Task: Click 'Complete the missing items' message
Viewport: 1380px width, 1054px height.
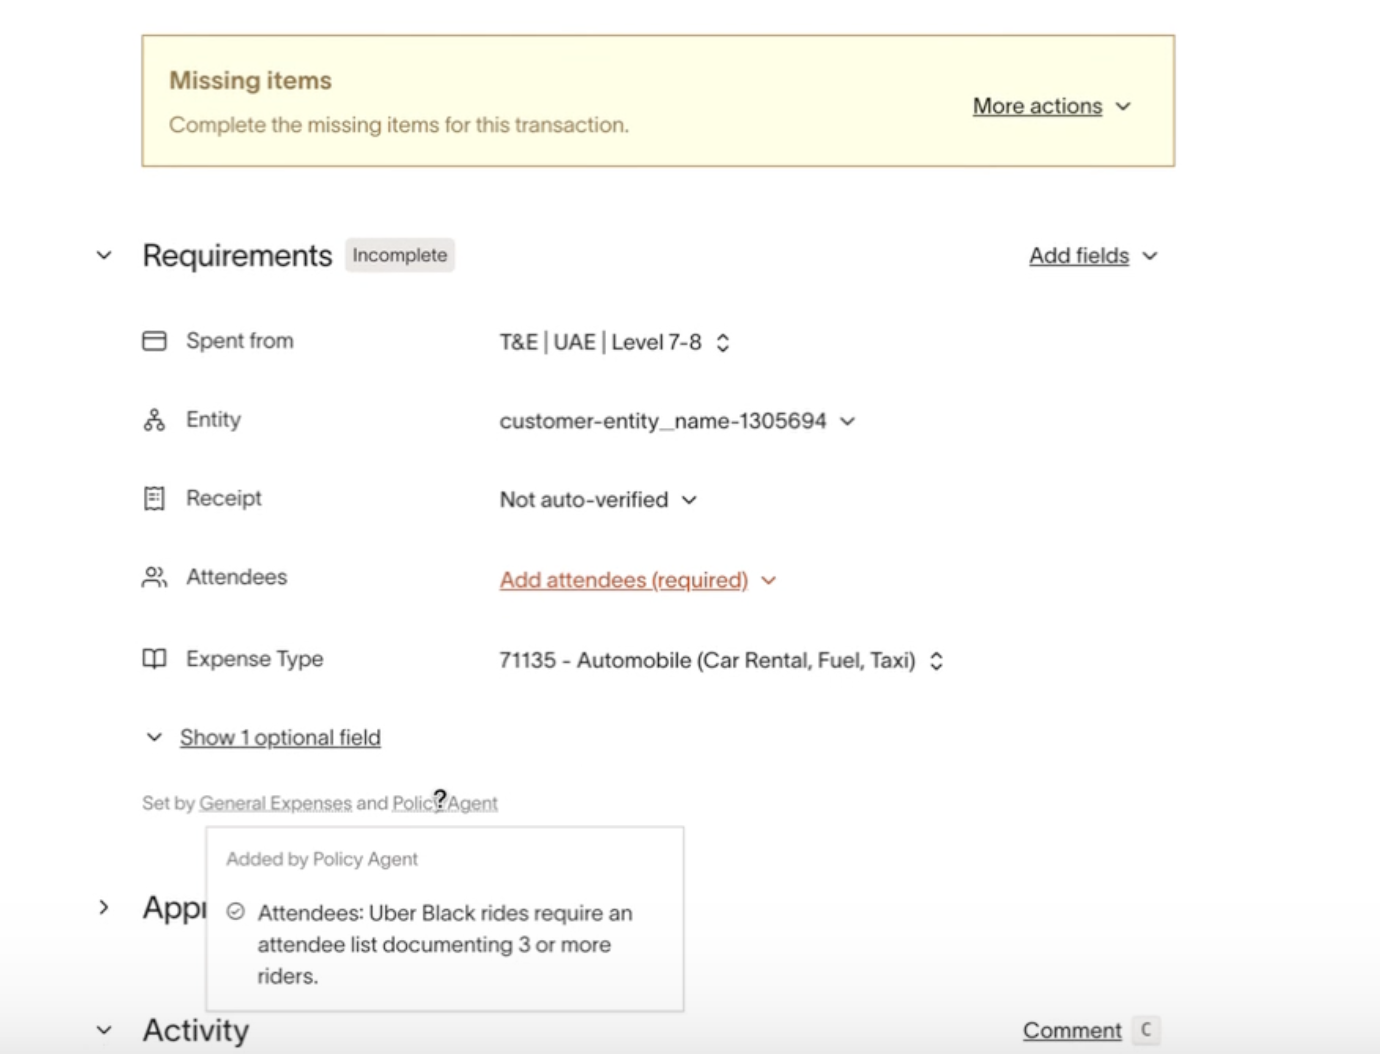Action: (x=399, y=125)
